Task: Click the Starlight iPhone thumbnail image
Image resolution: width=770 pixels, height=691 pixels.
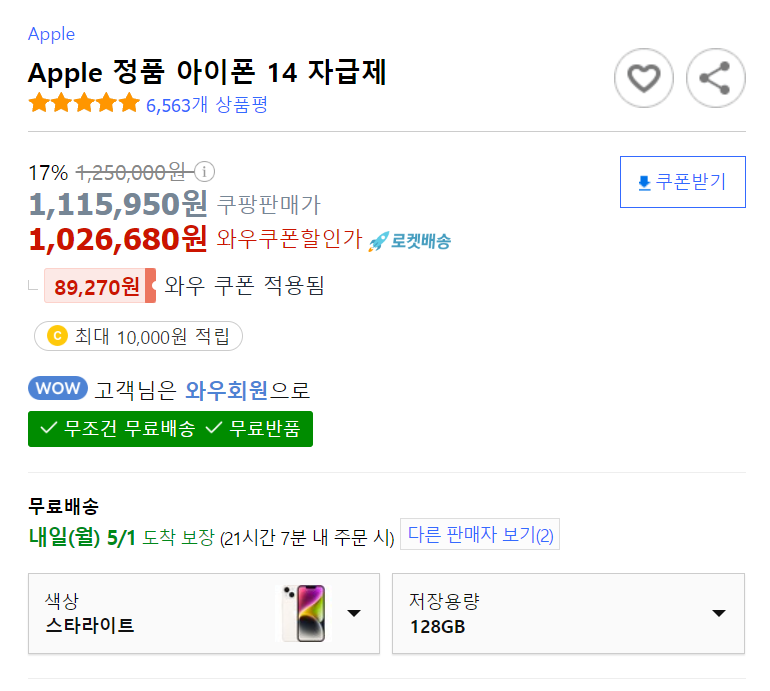Action: [x=304, y=613]
